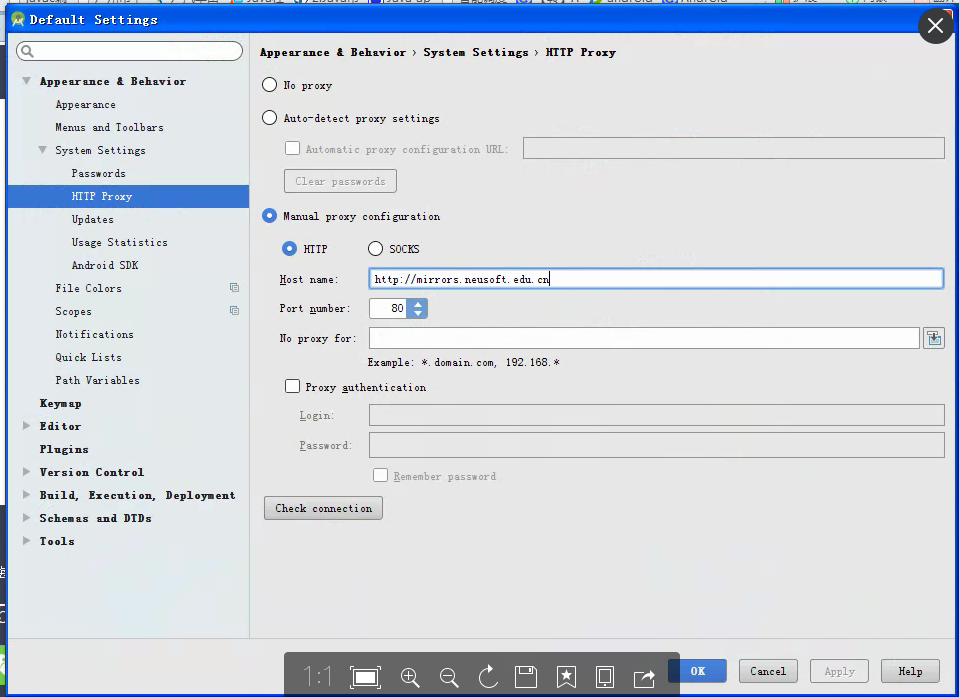Click the No proxy for input field
This screenshot has height=697, width=959.
click(645, 338)
